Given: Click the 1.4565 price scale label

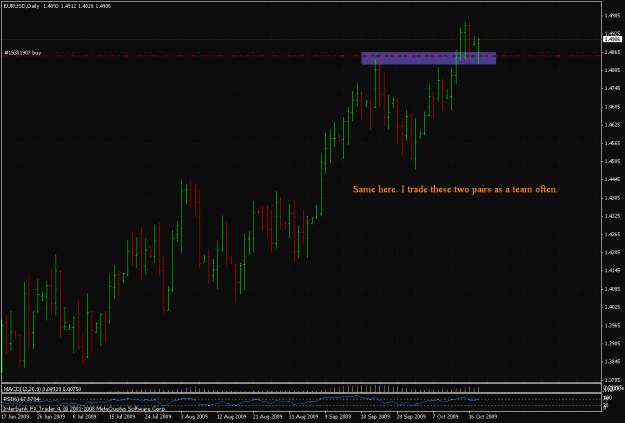Looking at the screenshot, I should [612, 143].
